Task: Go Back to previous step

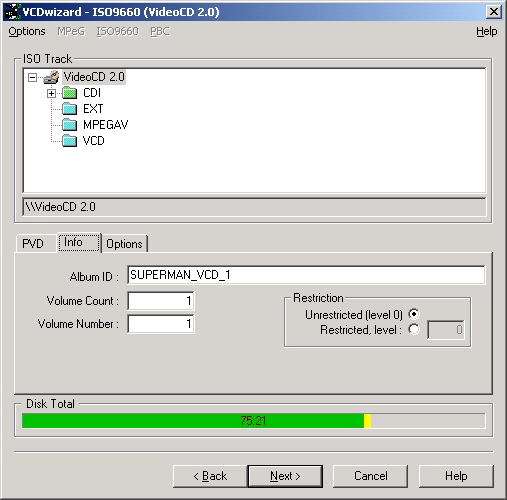Action: point(210,476)
